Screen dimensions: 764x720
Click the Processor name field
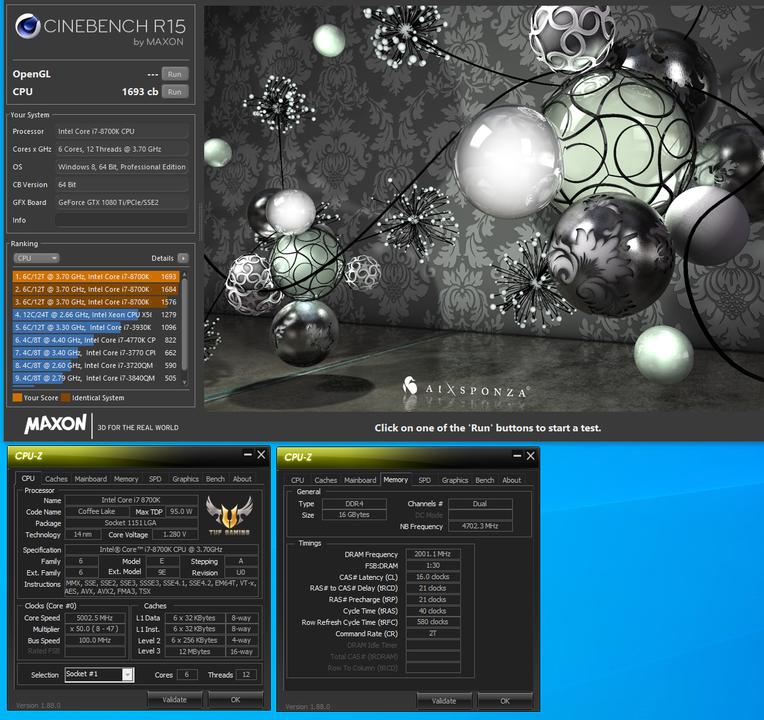click(121, 131)
